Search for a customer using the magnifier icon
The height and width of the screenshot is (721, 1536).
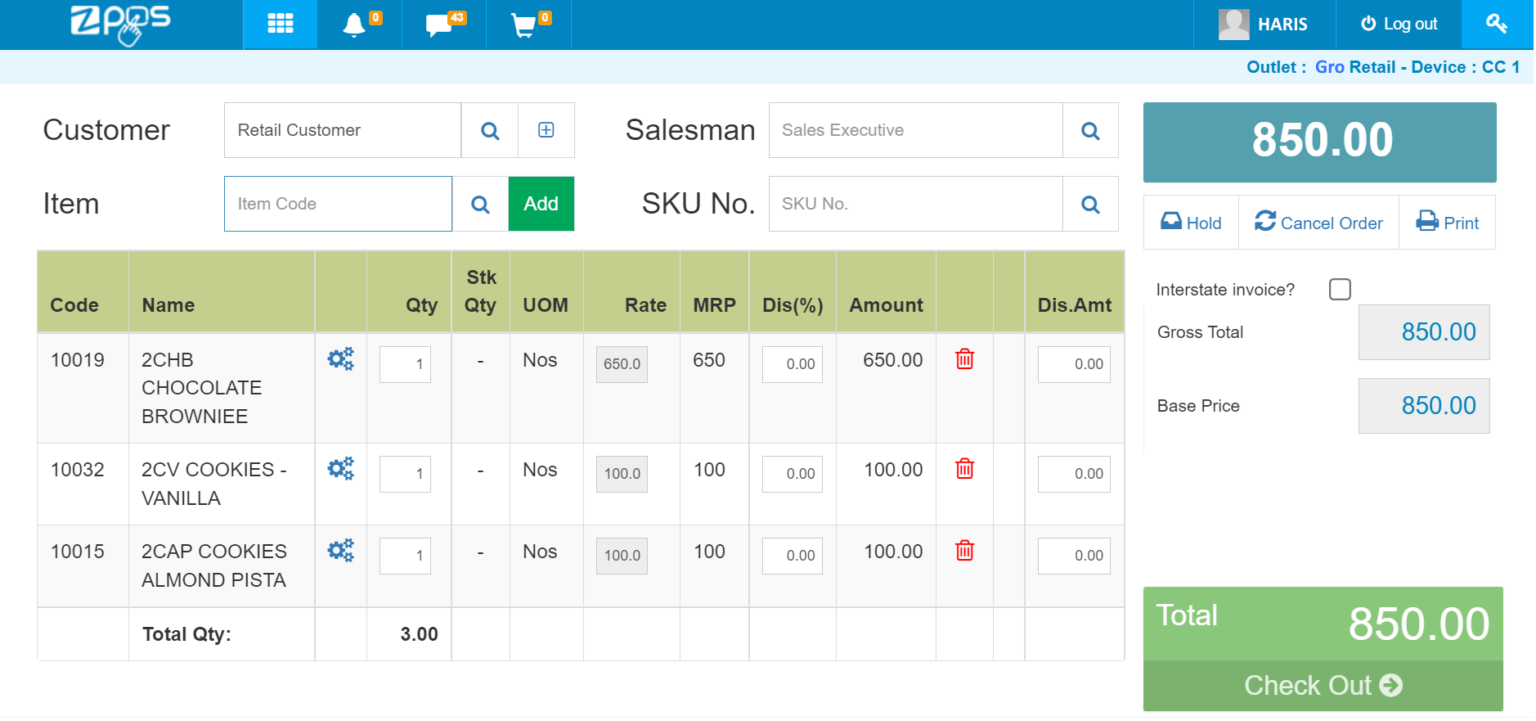pos(489,129)
